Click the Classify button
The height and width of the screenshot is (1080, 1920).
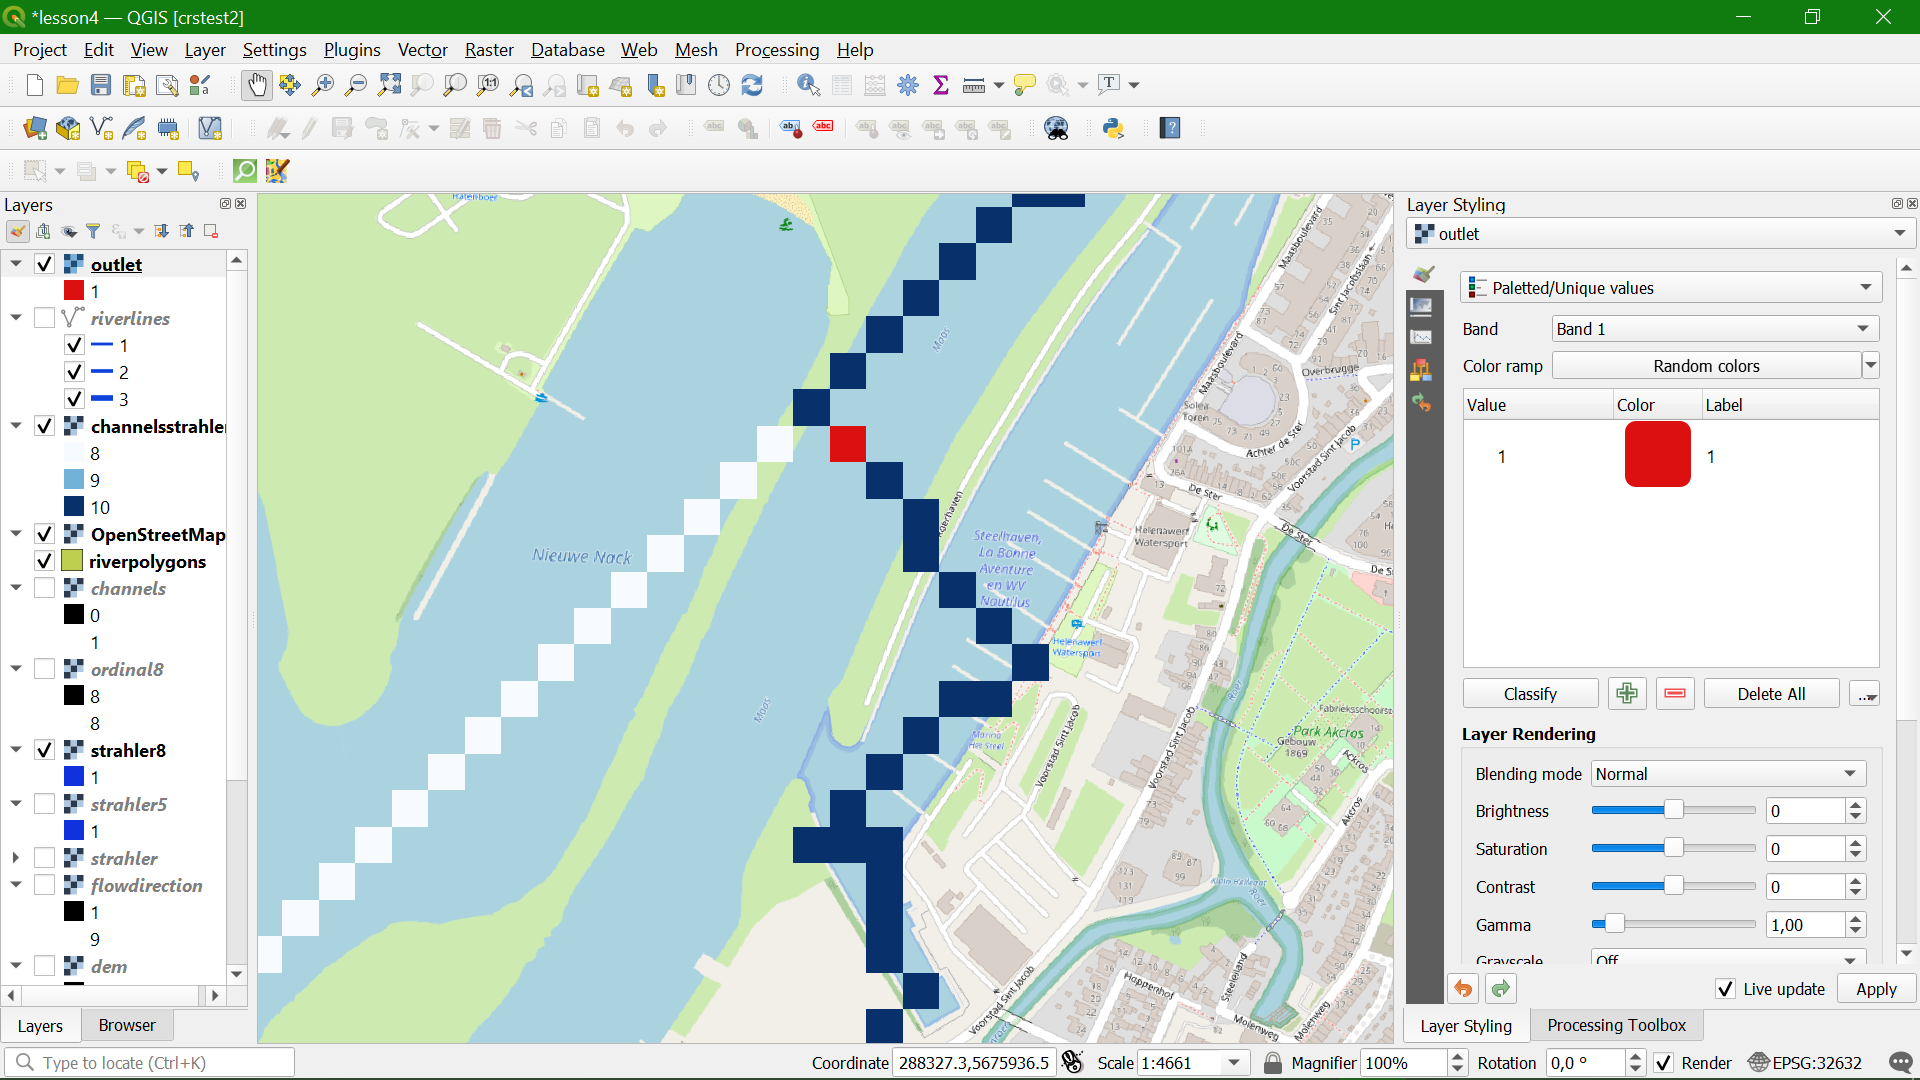(x=1529, y=693)
